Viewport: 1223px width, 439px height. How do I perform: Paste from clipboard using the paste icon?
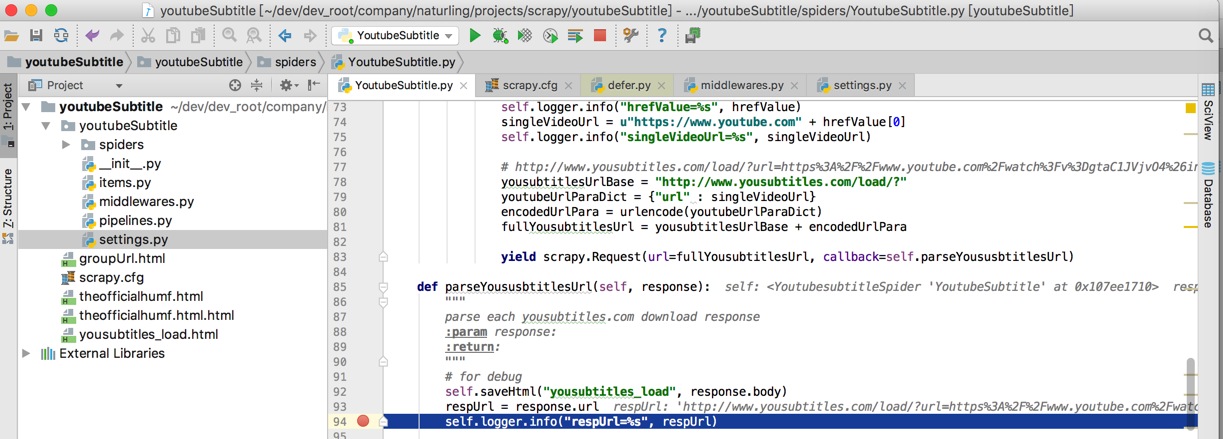tap(198, 36)
